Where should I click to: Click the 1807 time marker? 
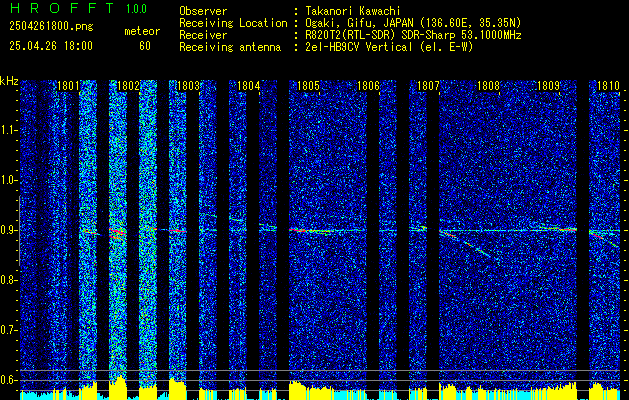coord(428,86)
